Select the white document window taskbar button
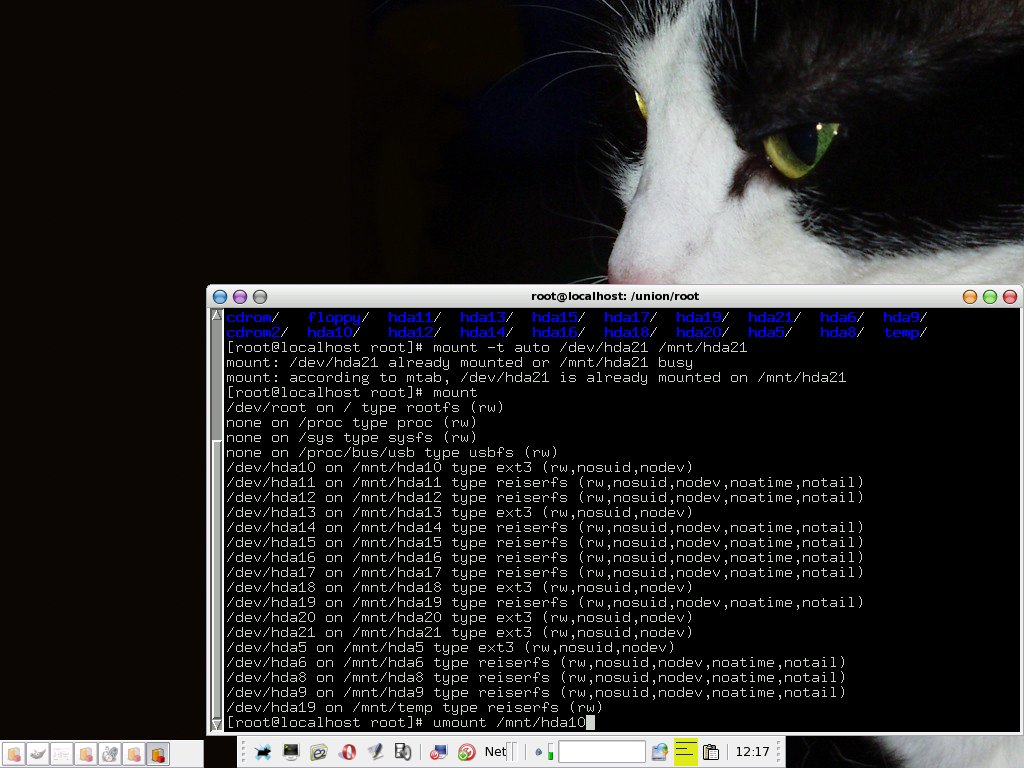Viewport: 1024px width, 768px height. coord(61,754)
